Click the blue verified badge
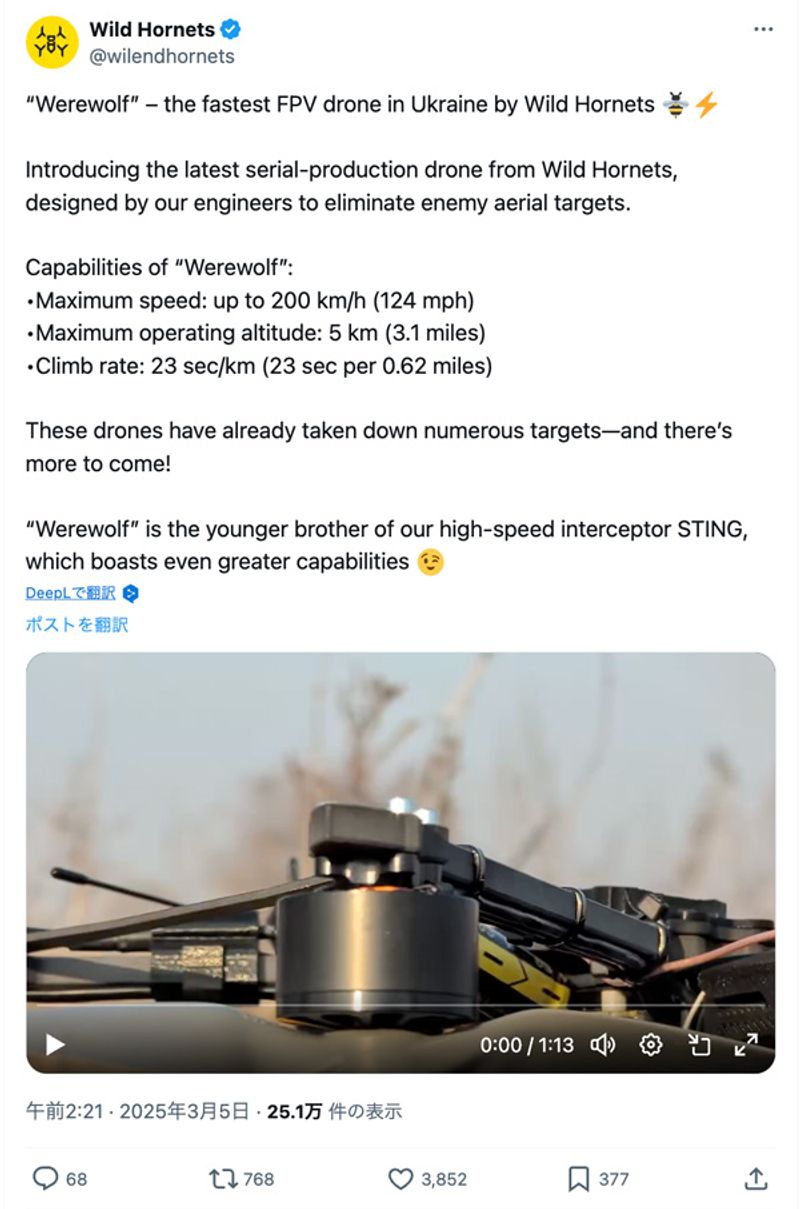The height and width of the screenshot is (1209, 800). (230, 30)
